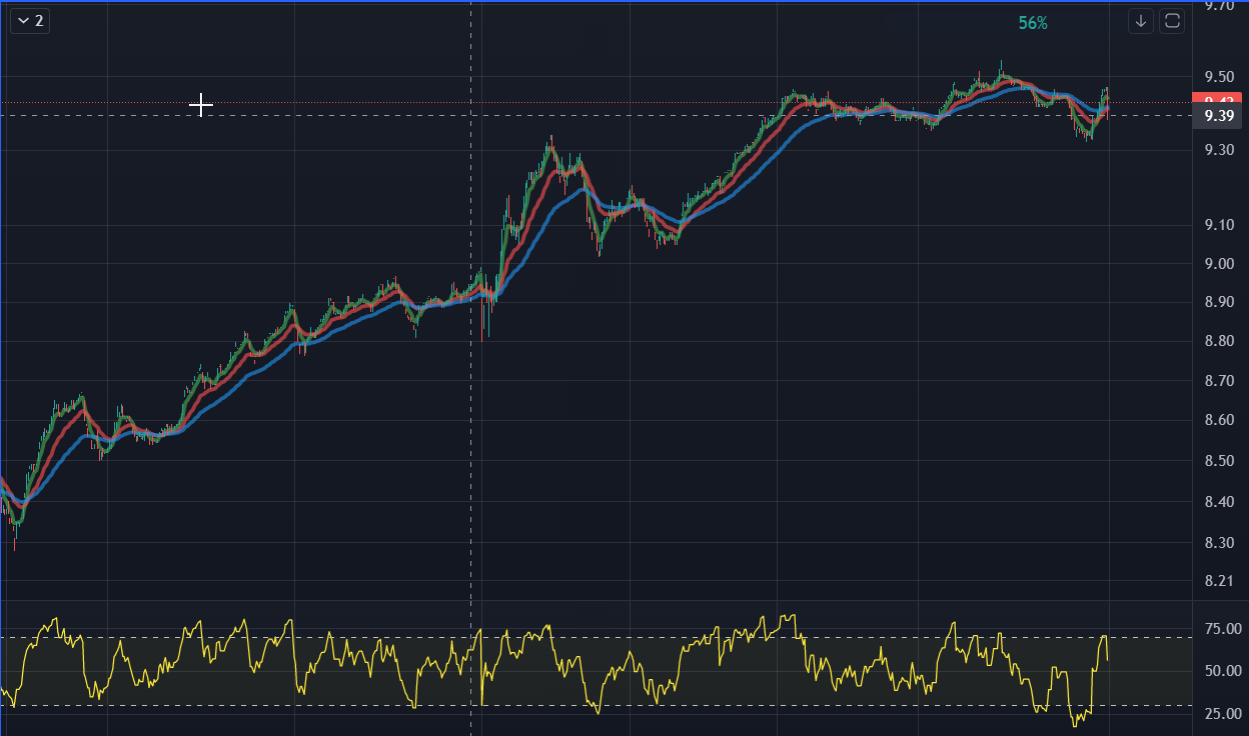Click the 8.21 price scale value
This screenshot has height=736, width=1249.
1219,581
